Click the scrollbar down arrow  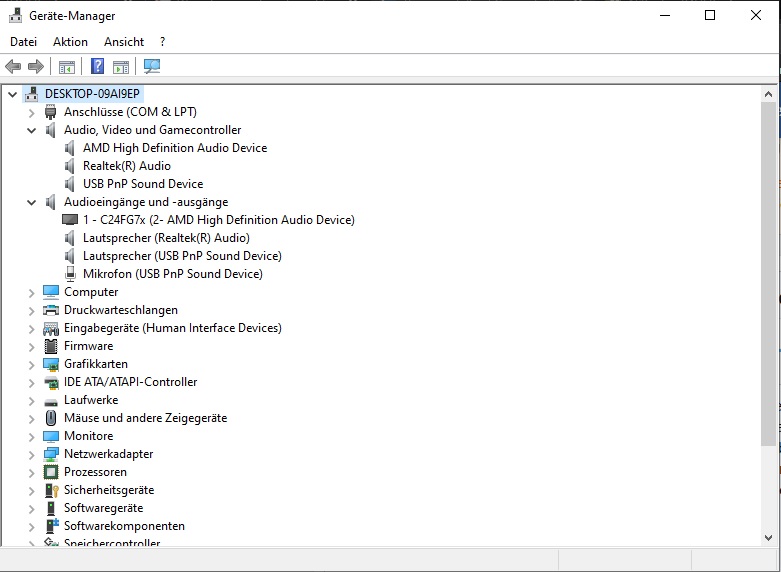coord(768,537)
